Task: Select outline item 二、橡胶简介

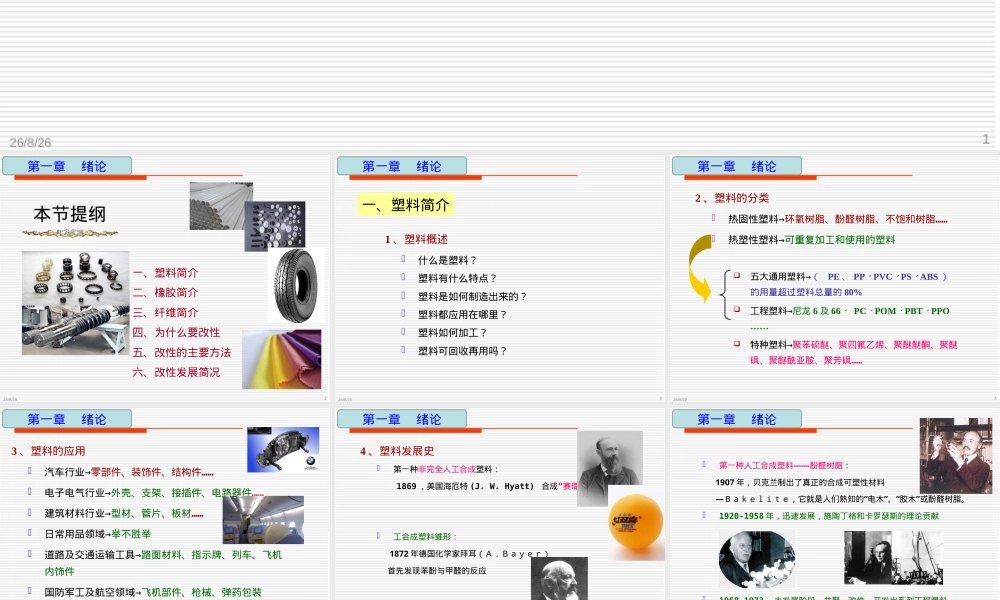Action: 166,293
